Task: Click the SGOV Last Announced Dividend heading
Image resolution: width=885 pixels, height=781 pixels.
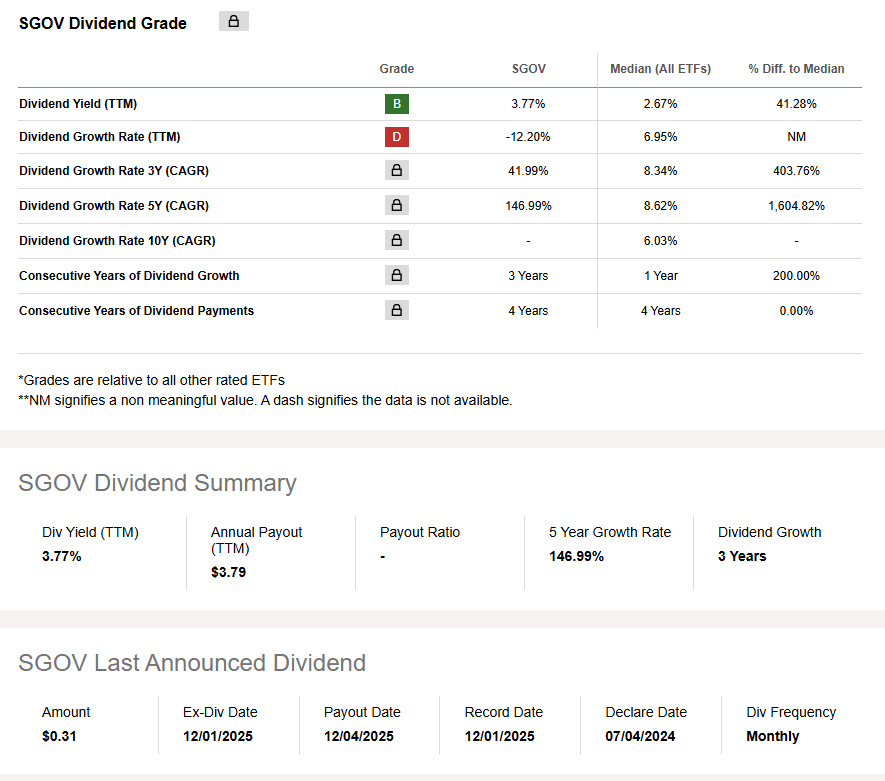Action: 192,662
